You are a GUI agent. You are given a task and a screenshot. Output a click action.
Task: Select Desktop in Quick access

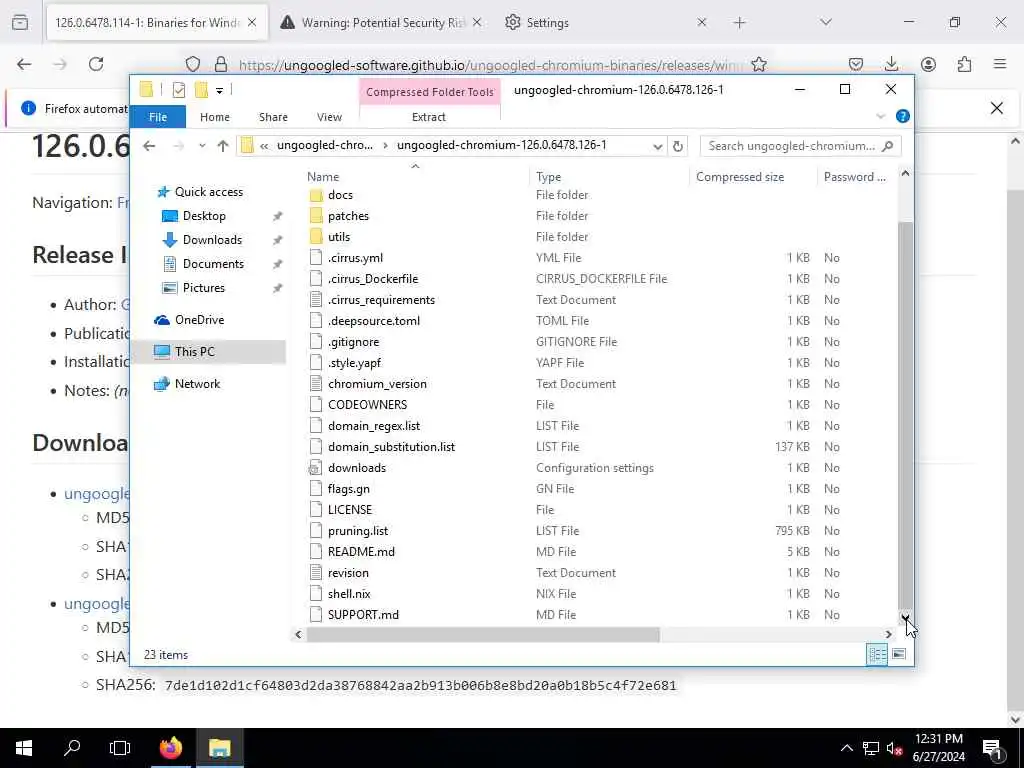pos(204,216)
